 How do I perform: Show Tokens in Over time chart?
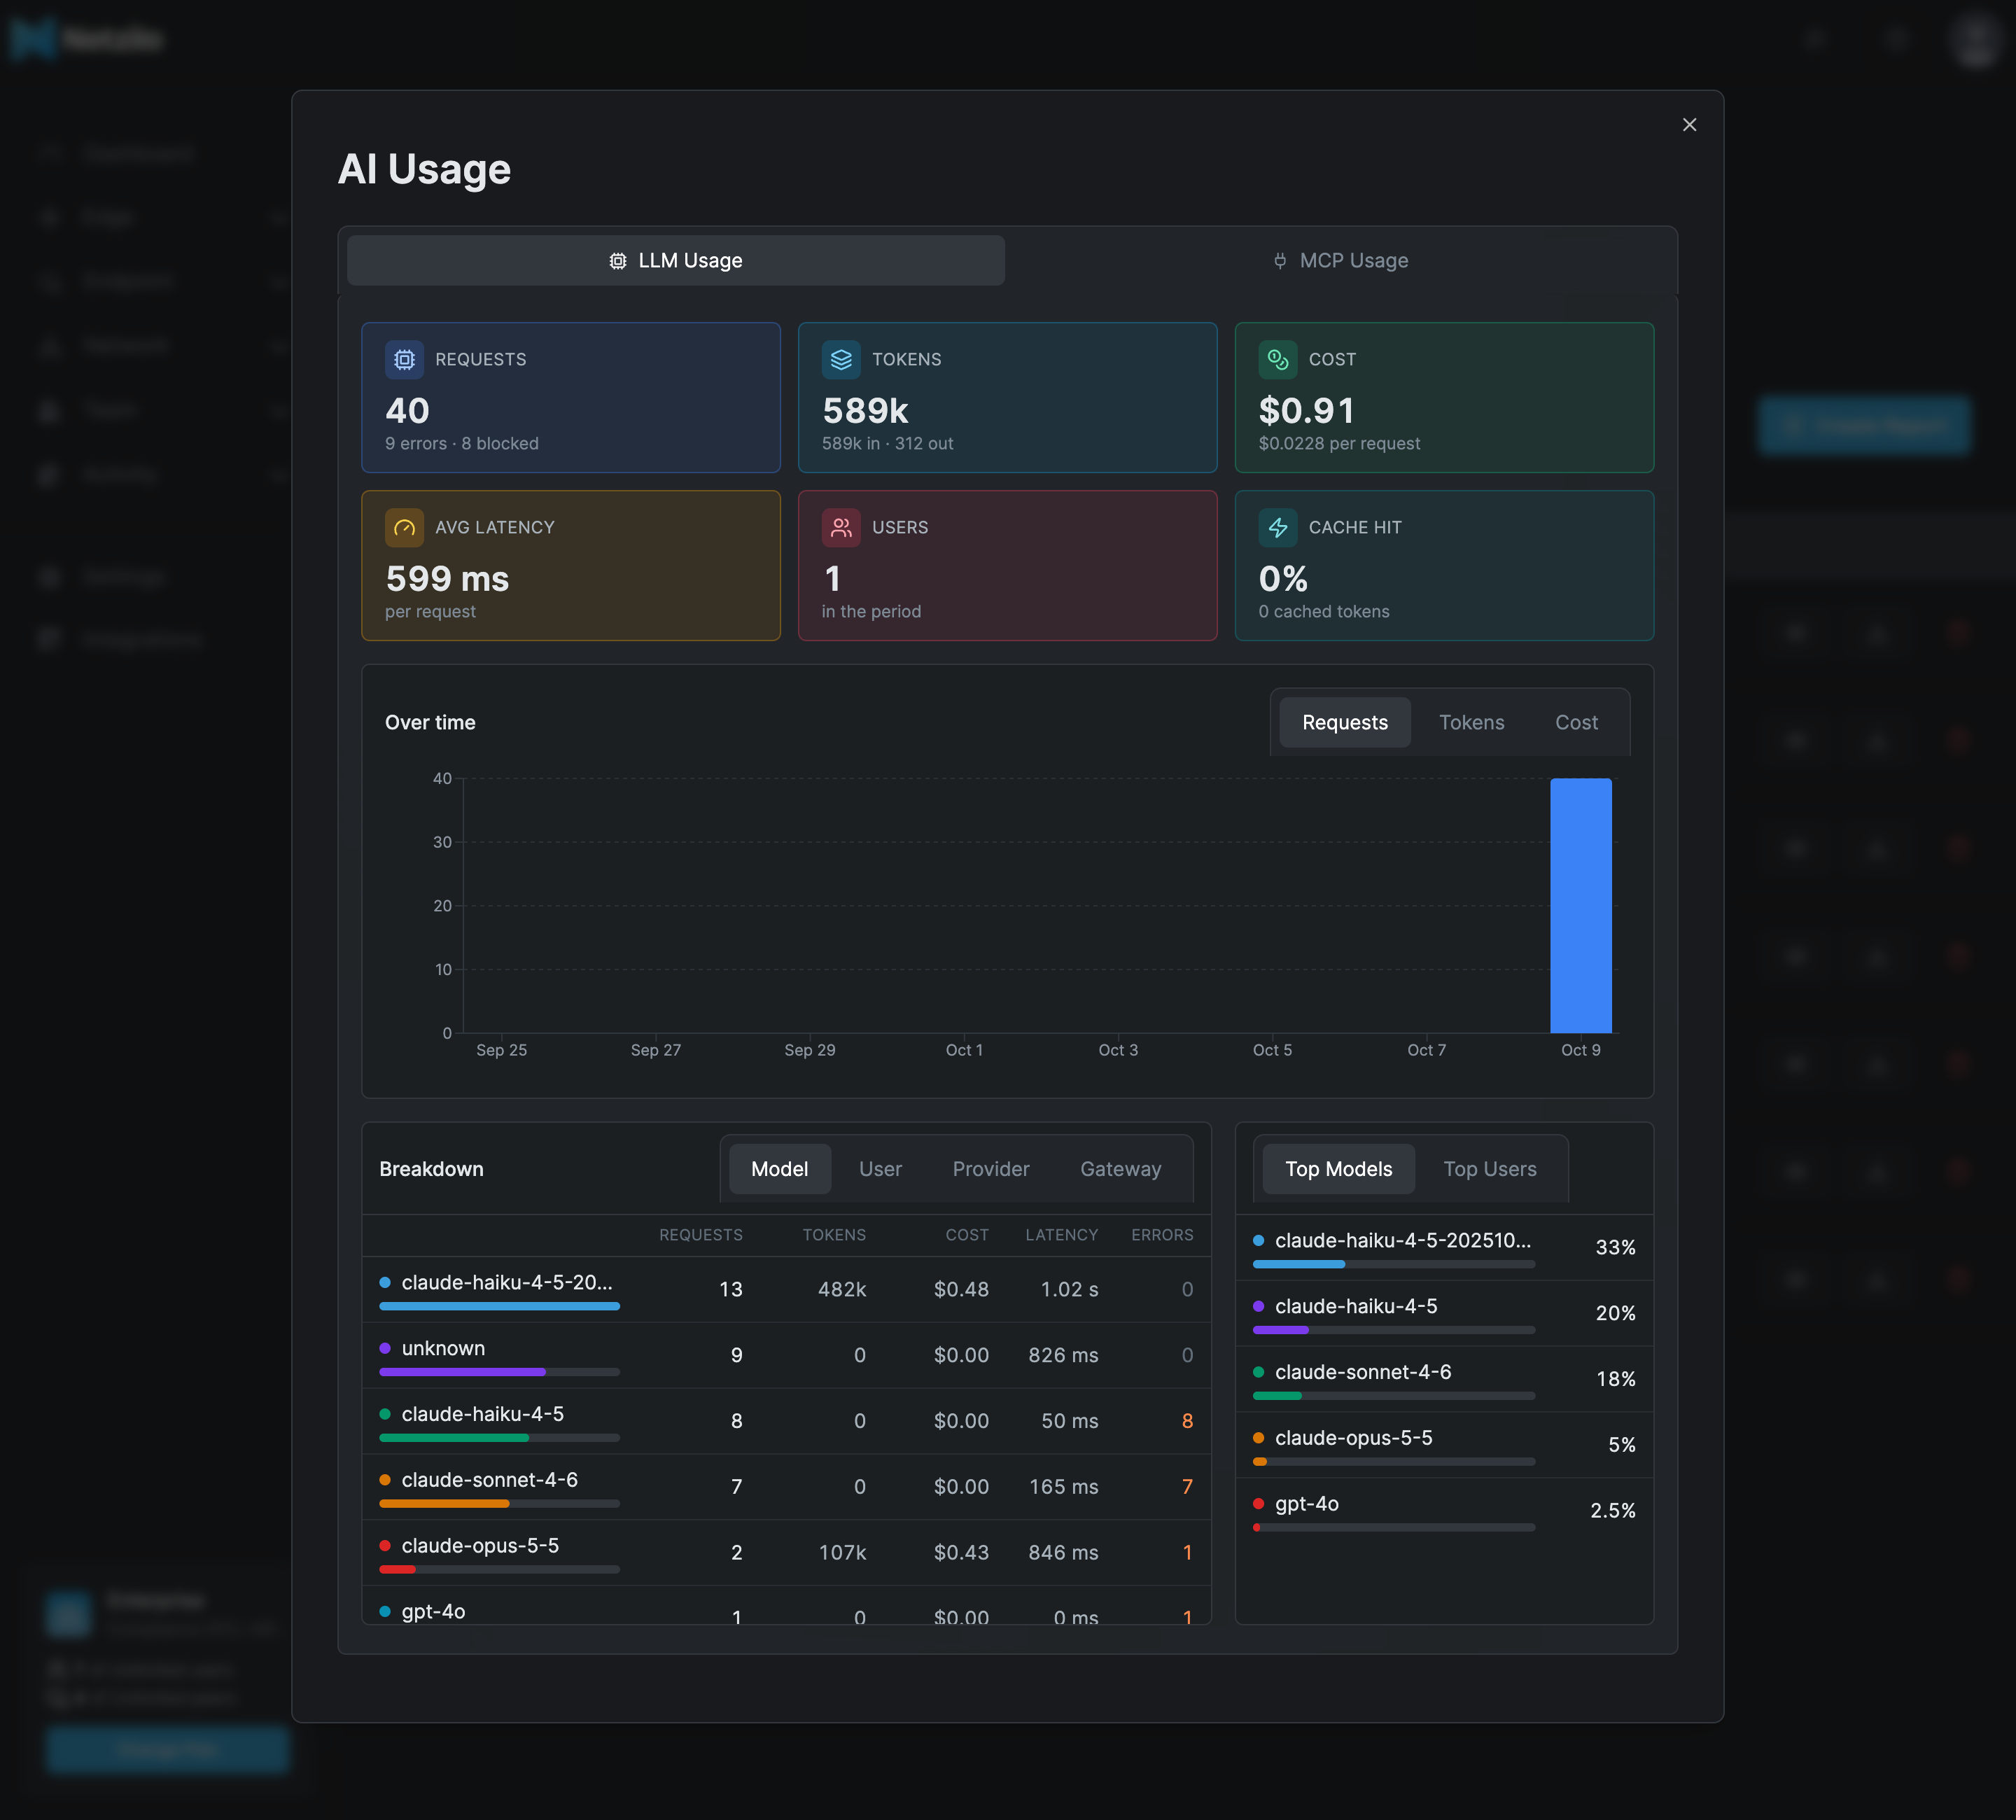[x=1471, y=723]
